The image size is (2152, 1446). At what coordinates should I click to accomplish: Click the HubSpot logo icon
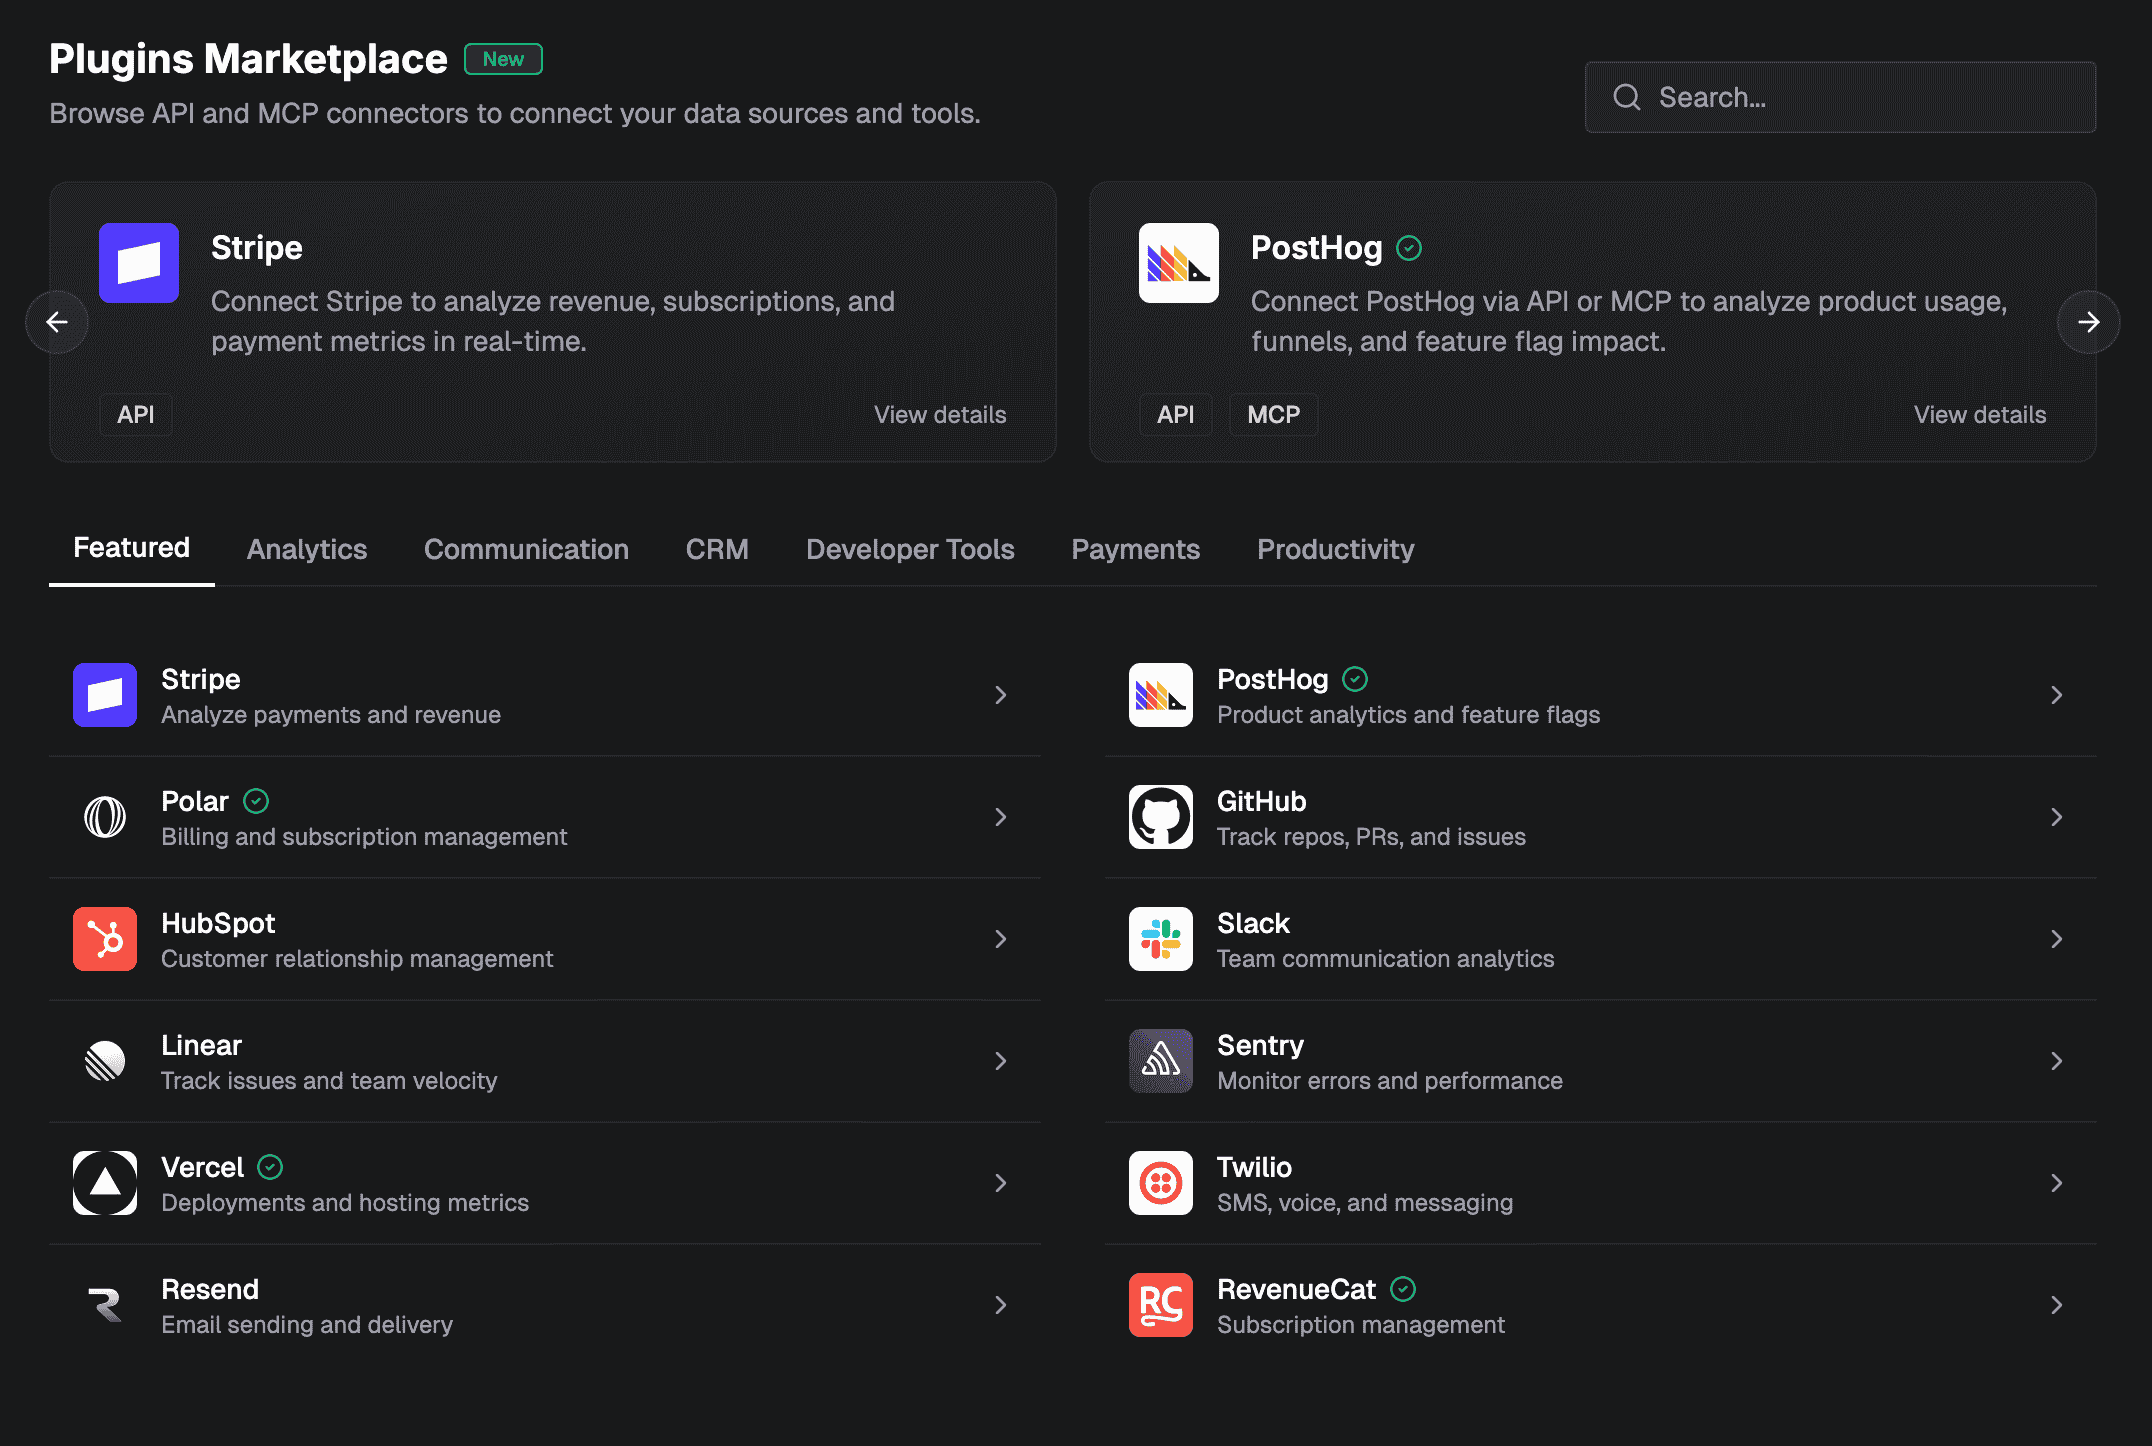point(105,939)
